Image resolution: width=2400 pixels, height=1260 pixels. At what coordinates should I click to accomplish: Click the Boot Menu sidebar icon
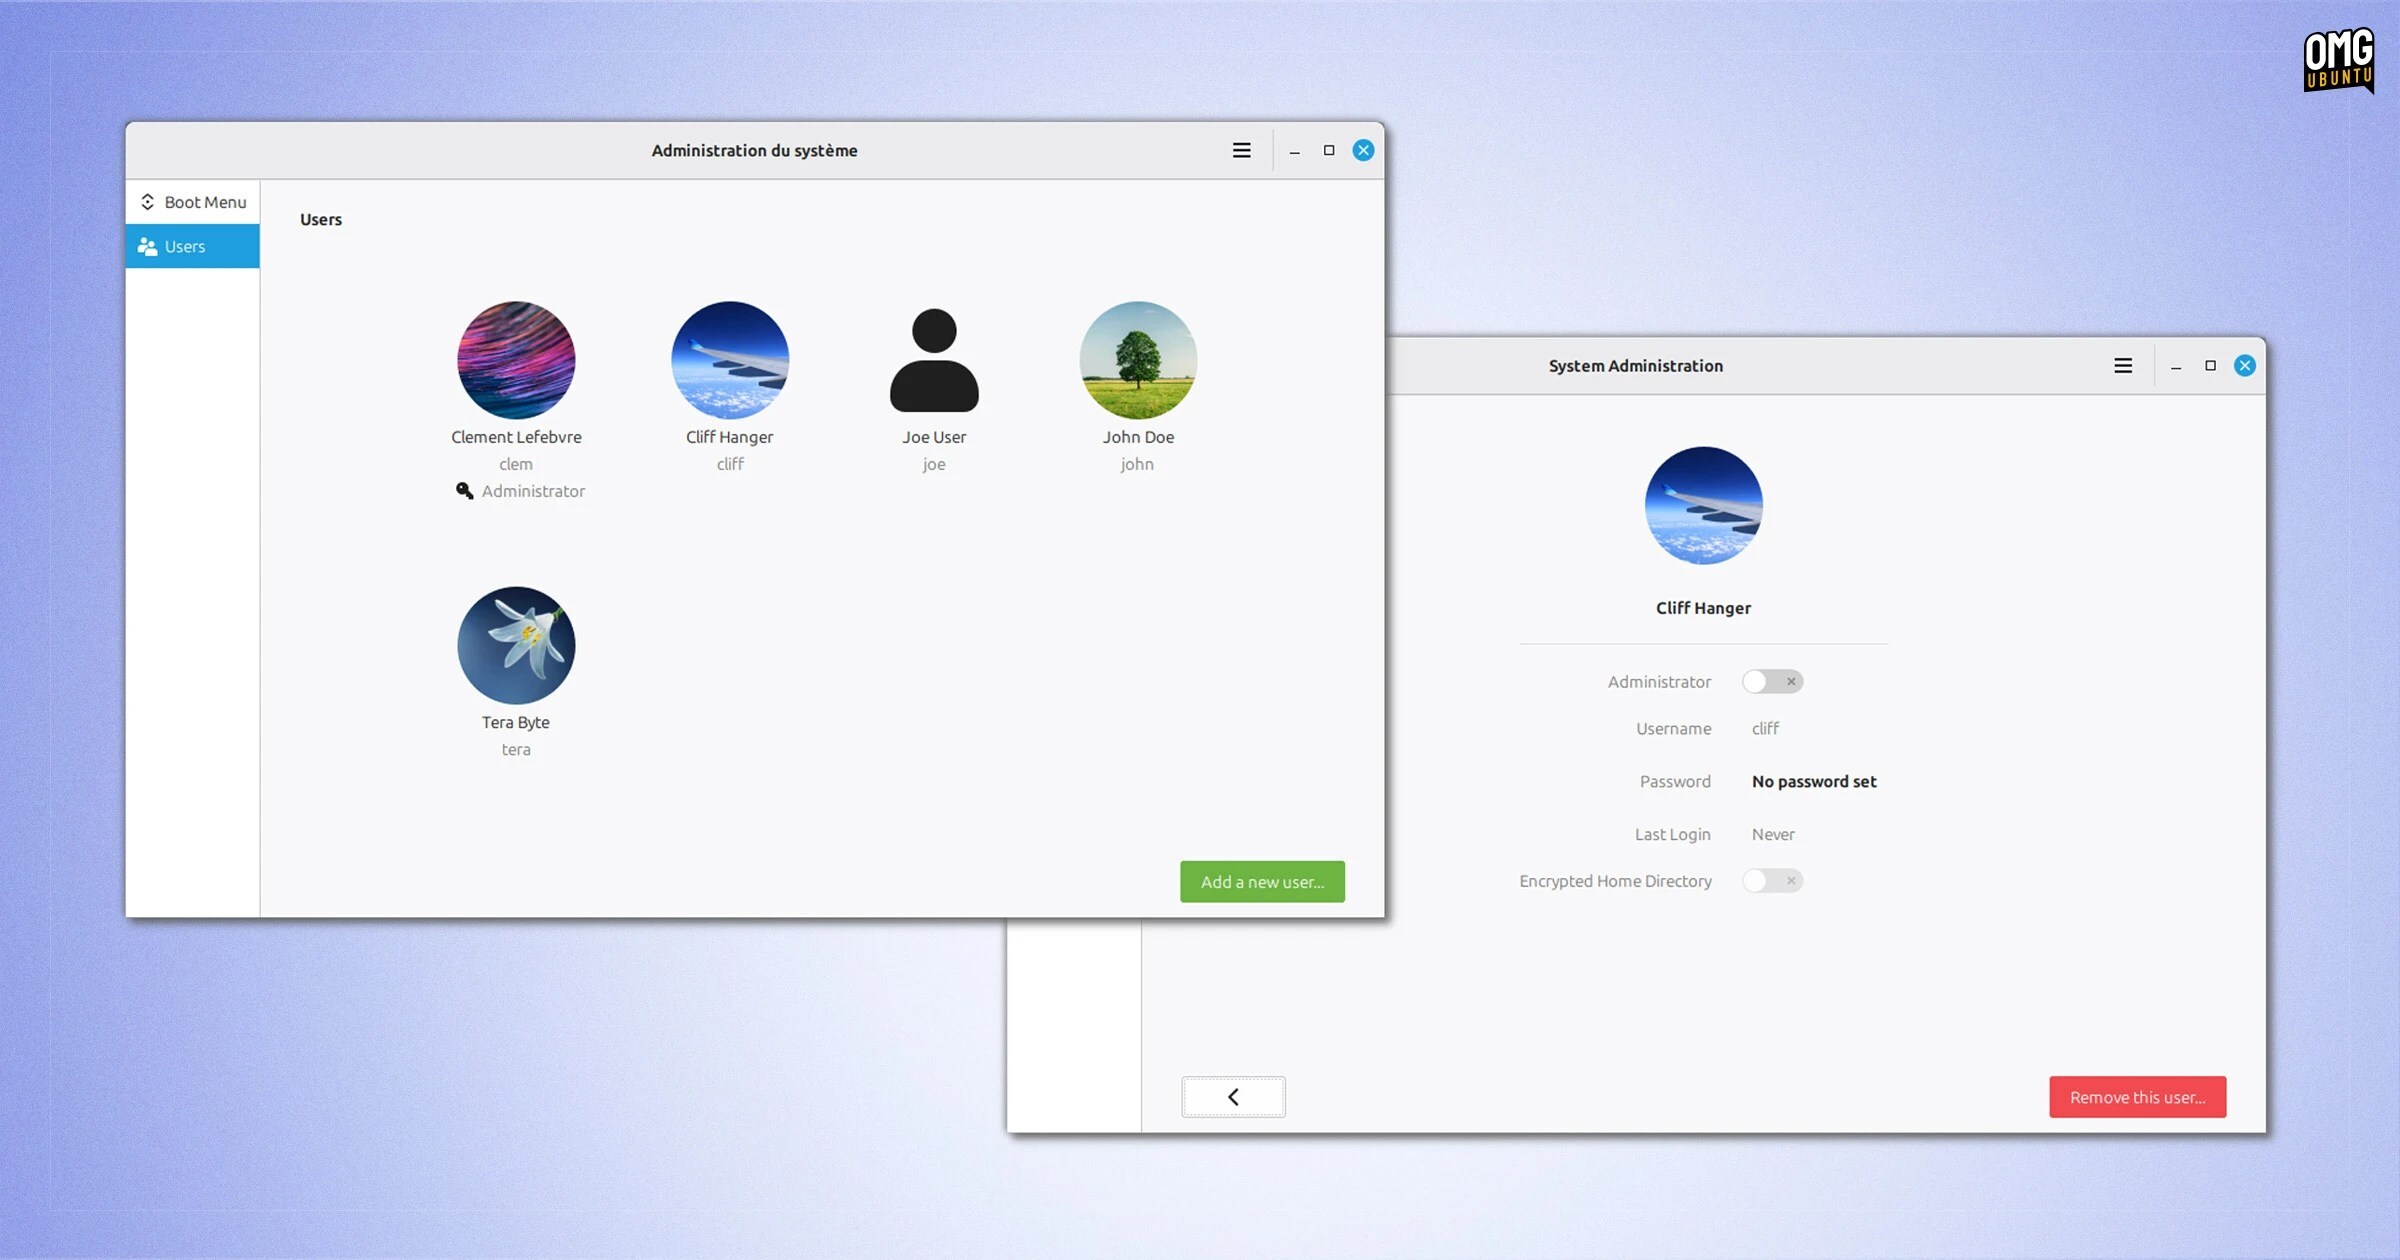(148, 202)
